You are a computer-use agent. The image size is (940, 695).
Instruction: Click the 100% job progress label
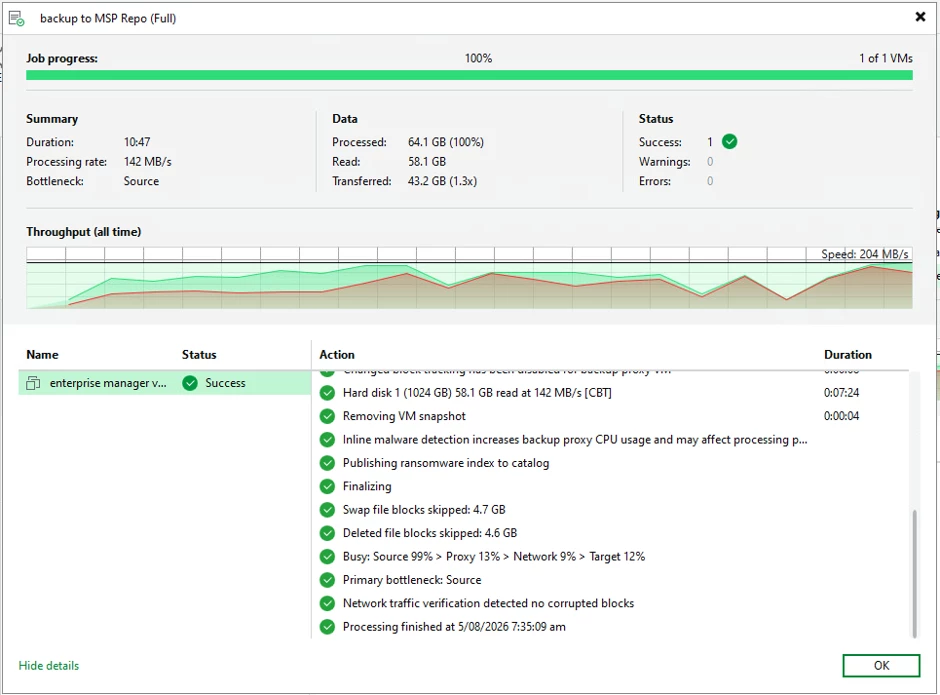tap(478, 58)
